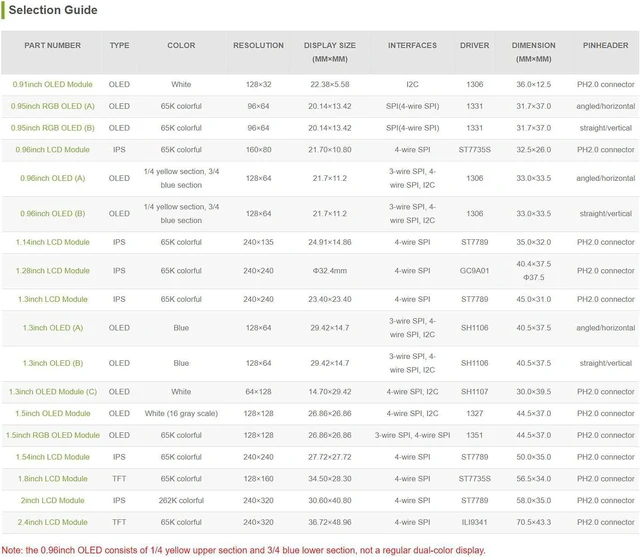Click the 160×80 resolution cell

coord(258,150)
